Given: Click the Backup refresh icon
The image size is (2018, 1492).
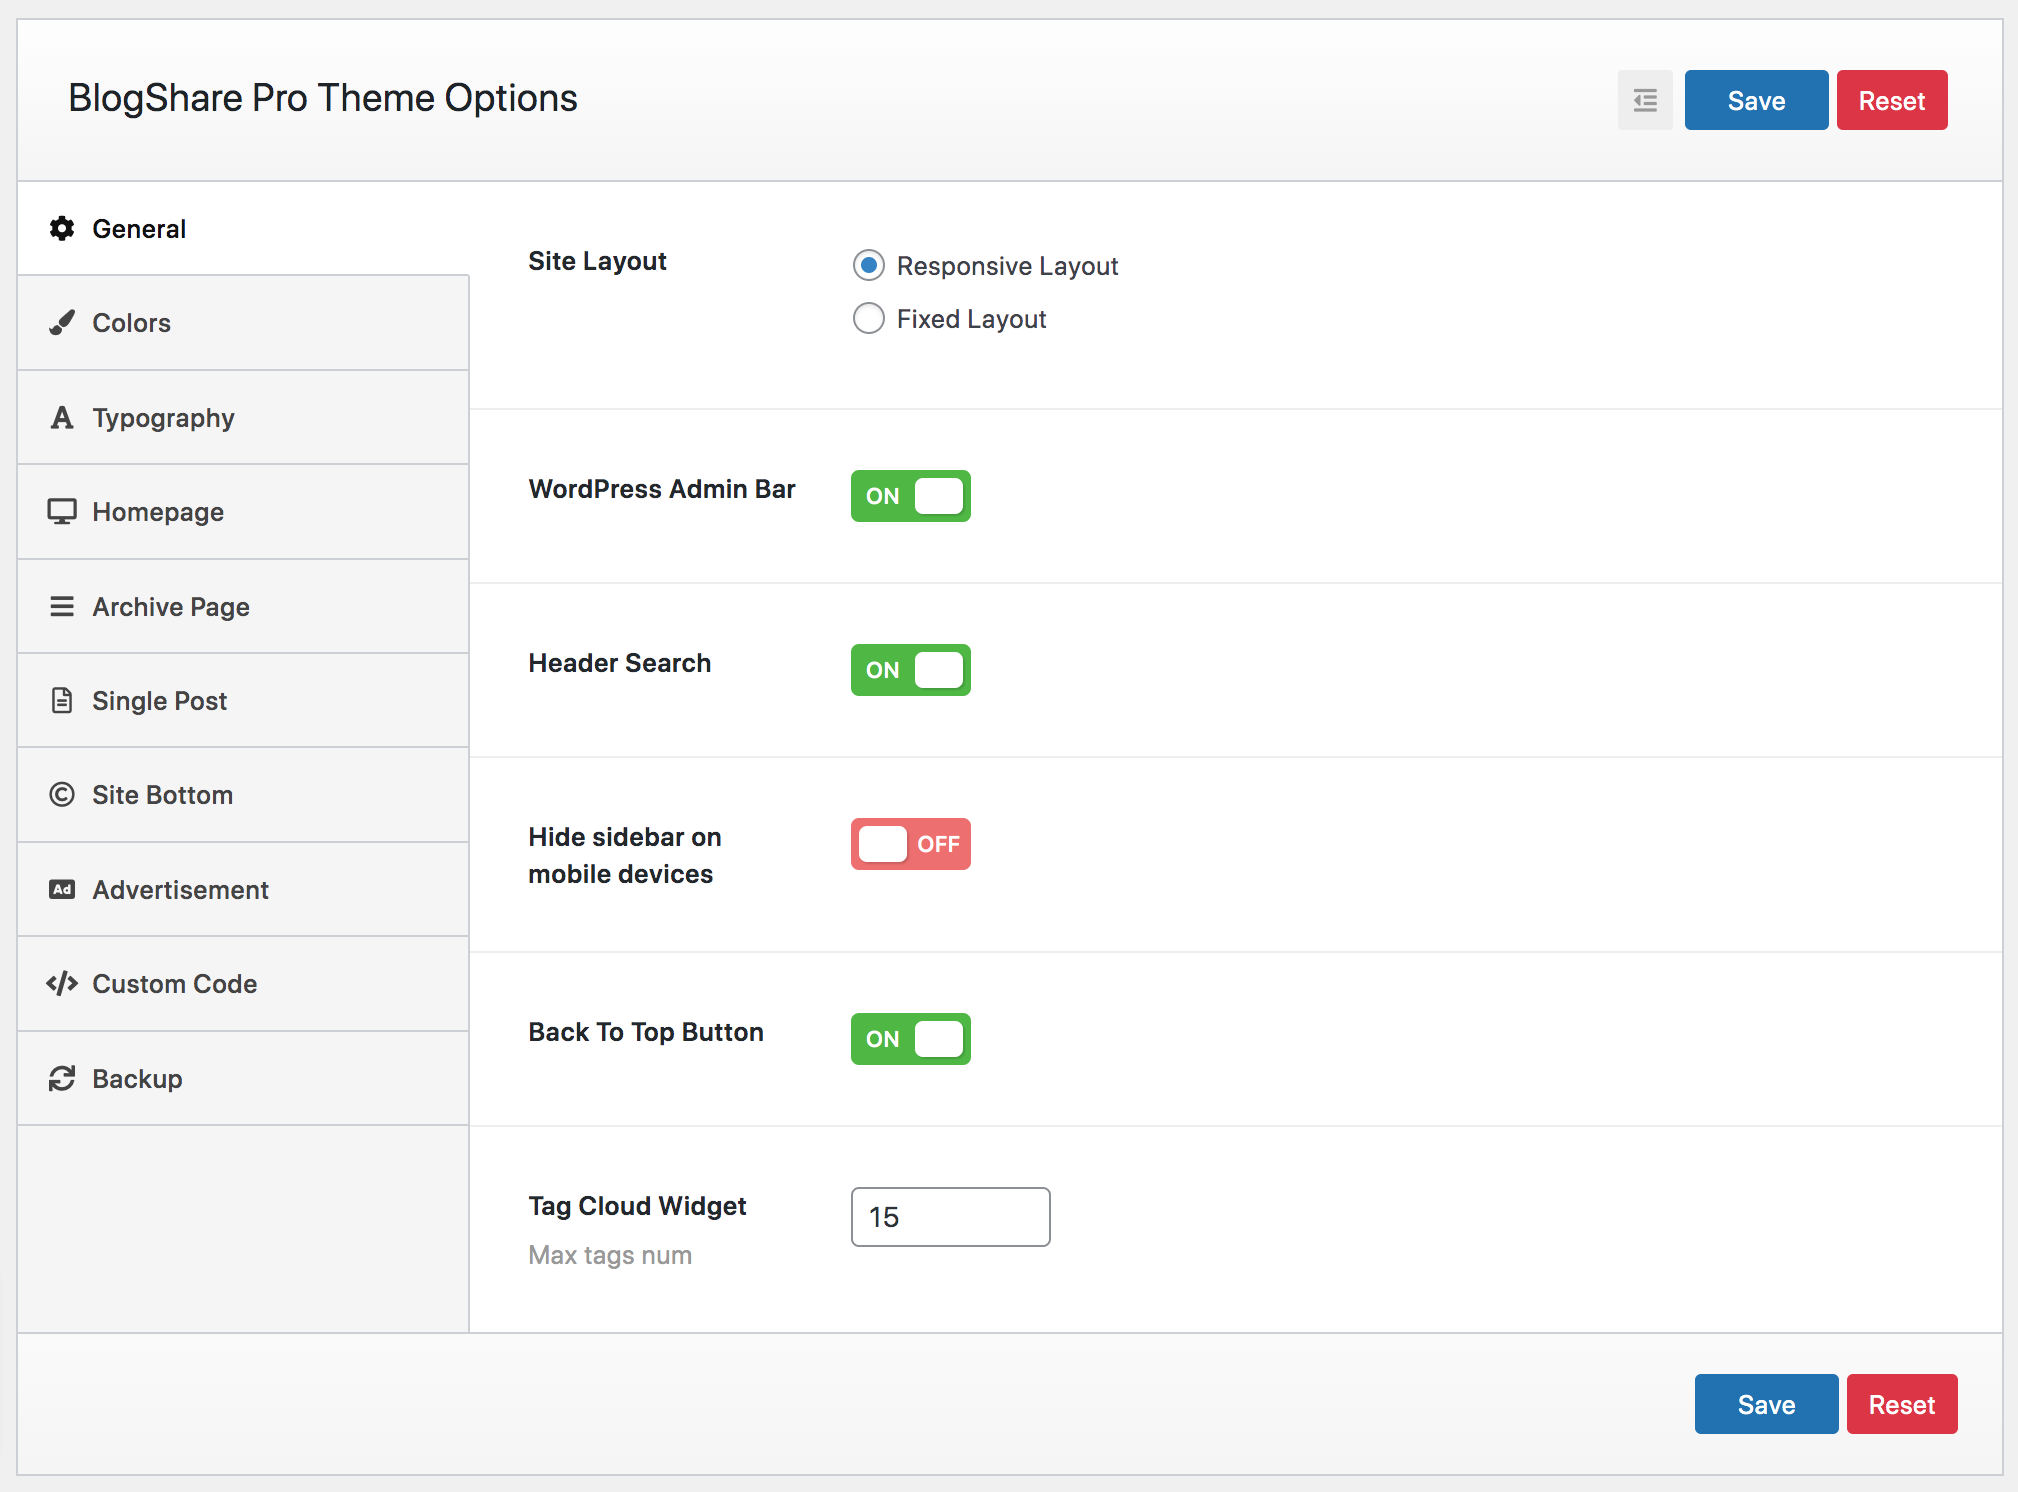Looking at the screenshot, I should [x=61, y=1078].
